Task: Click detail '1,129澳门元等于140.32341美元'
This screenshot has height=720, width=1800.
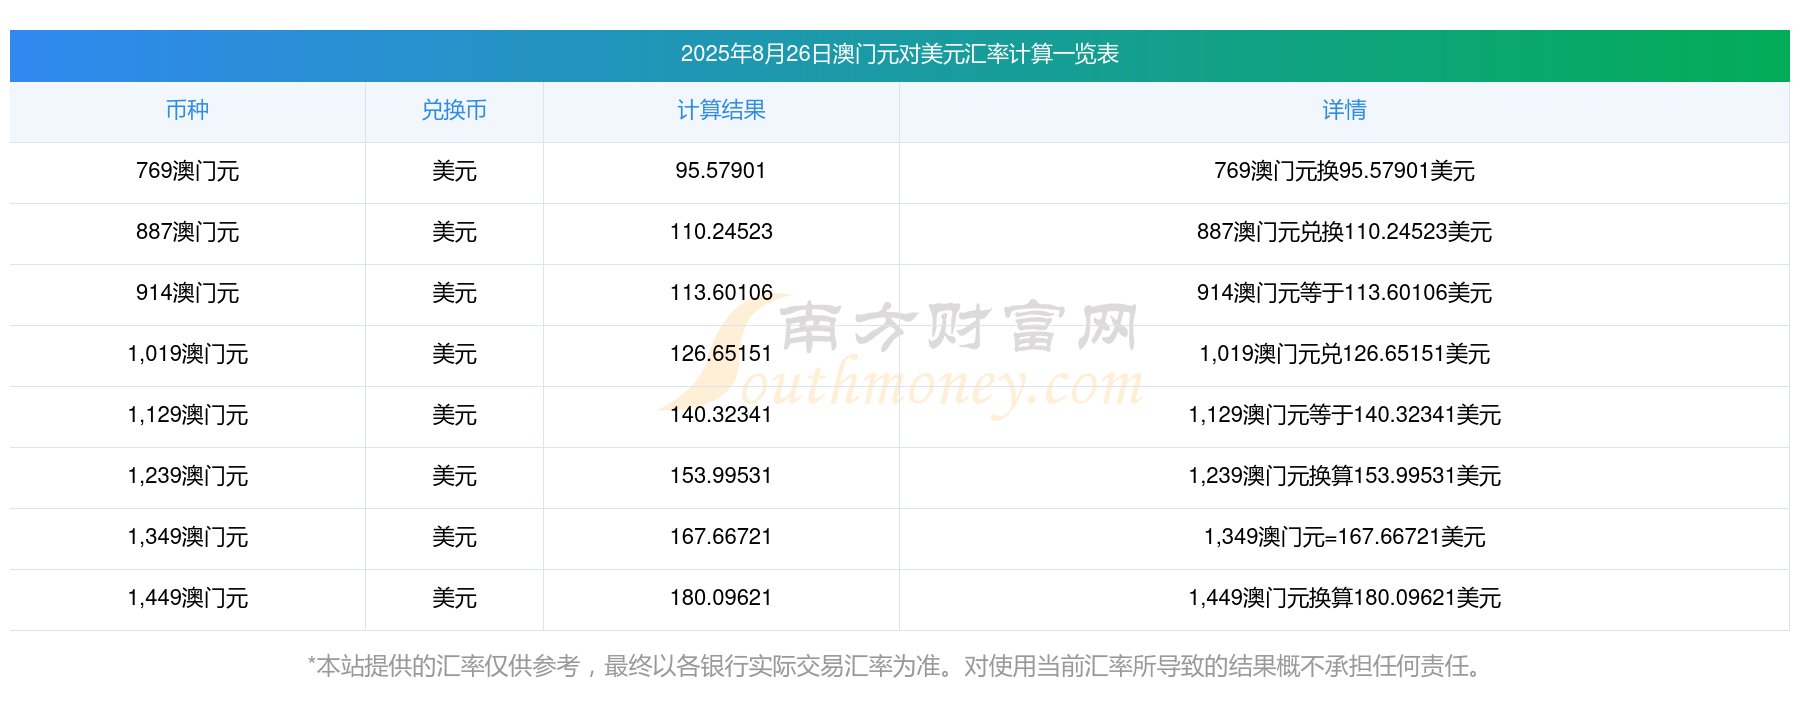Action: tap(1344, 415)
